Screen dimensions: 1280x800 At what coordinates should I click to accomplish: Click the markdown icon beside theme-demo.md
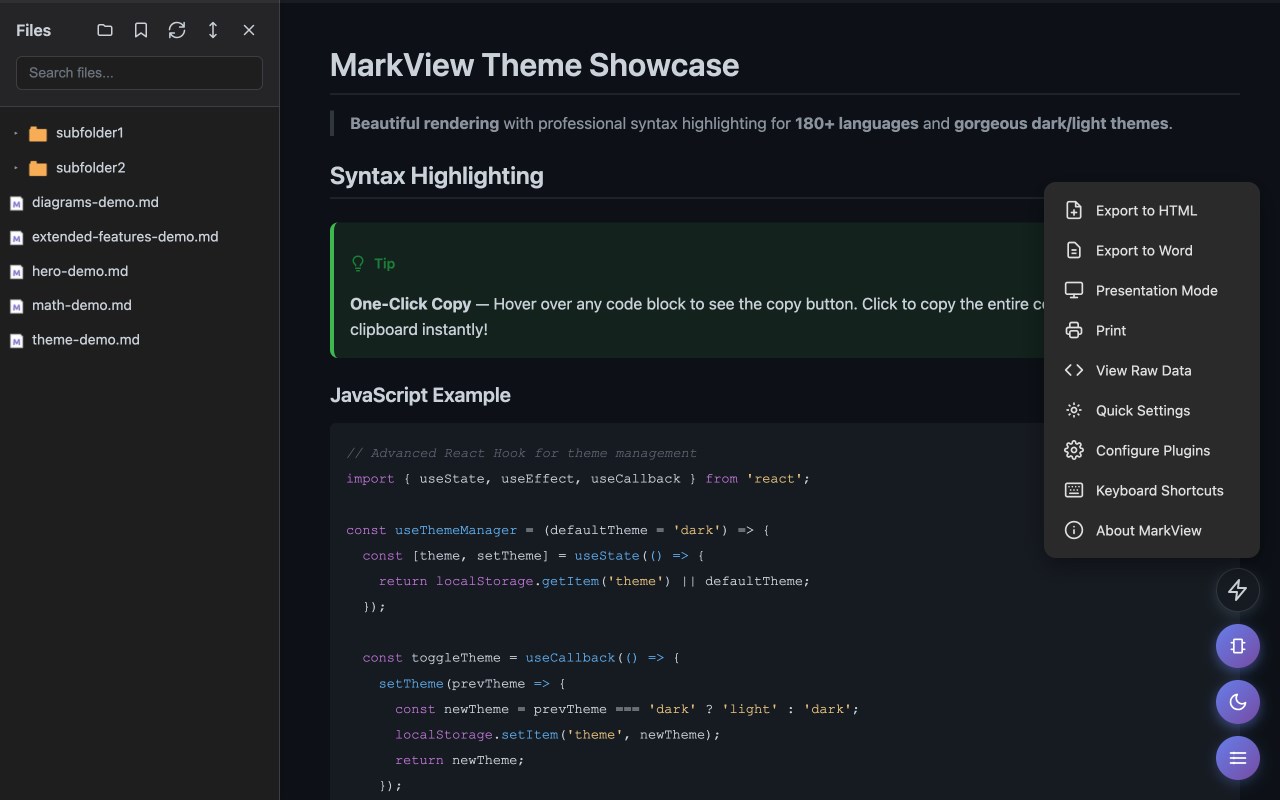coord(16,341)
